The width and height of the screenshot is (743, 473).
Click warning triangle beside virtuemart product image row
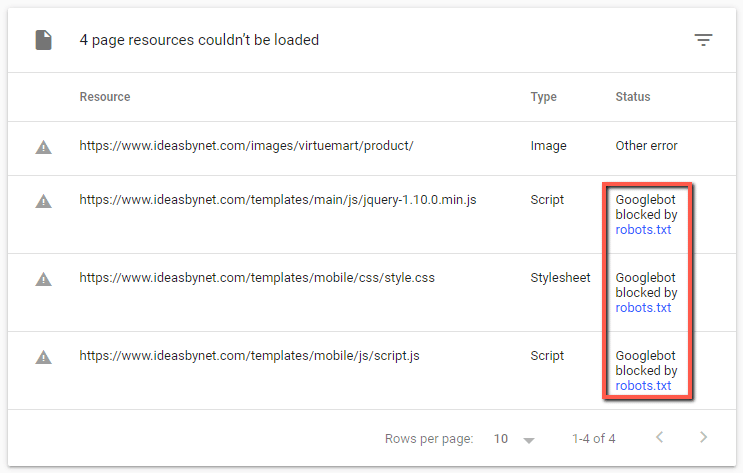click(x=43, y=146)
